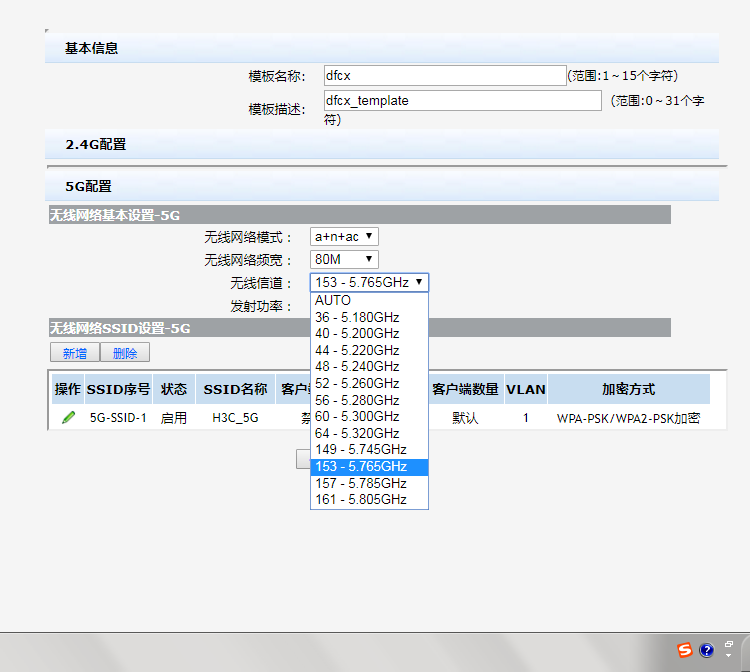The image size is (750, 672).
Task: Click the 无线信道 label
Action: point(260,283)
